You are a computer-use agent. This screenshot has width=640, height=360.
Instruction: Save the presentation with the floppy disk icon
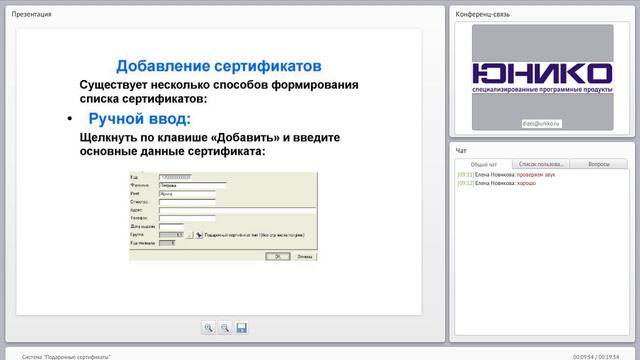(x=242, y=328)
